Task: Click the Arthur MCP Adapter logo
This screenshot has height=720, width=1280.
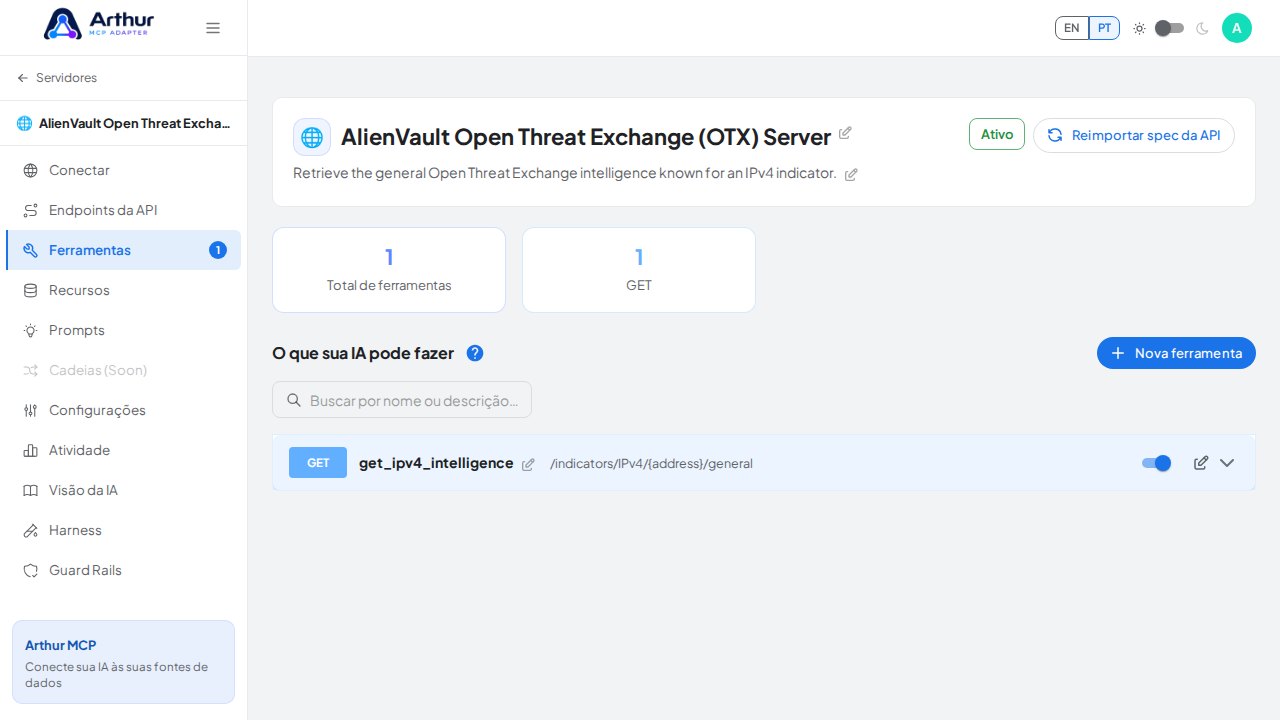Action: coord(98,24)
